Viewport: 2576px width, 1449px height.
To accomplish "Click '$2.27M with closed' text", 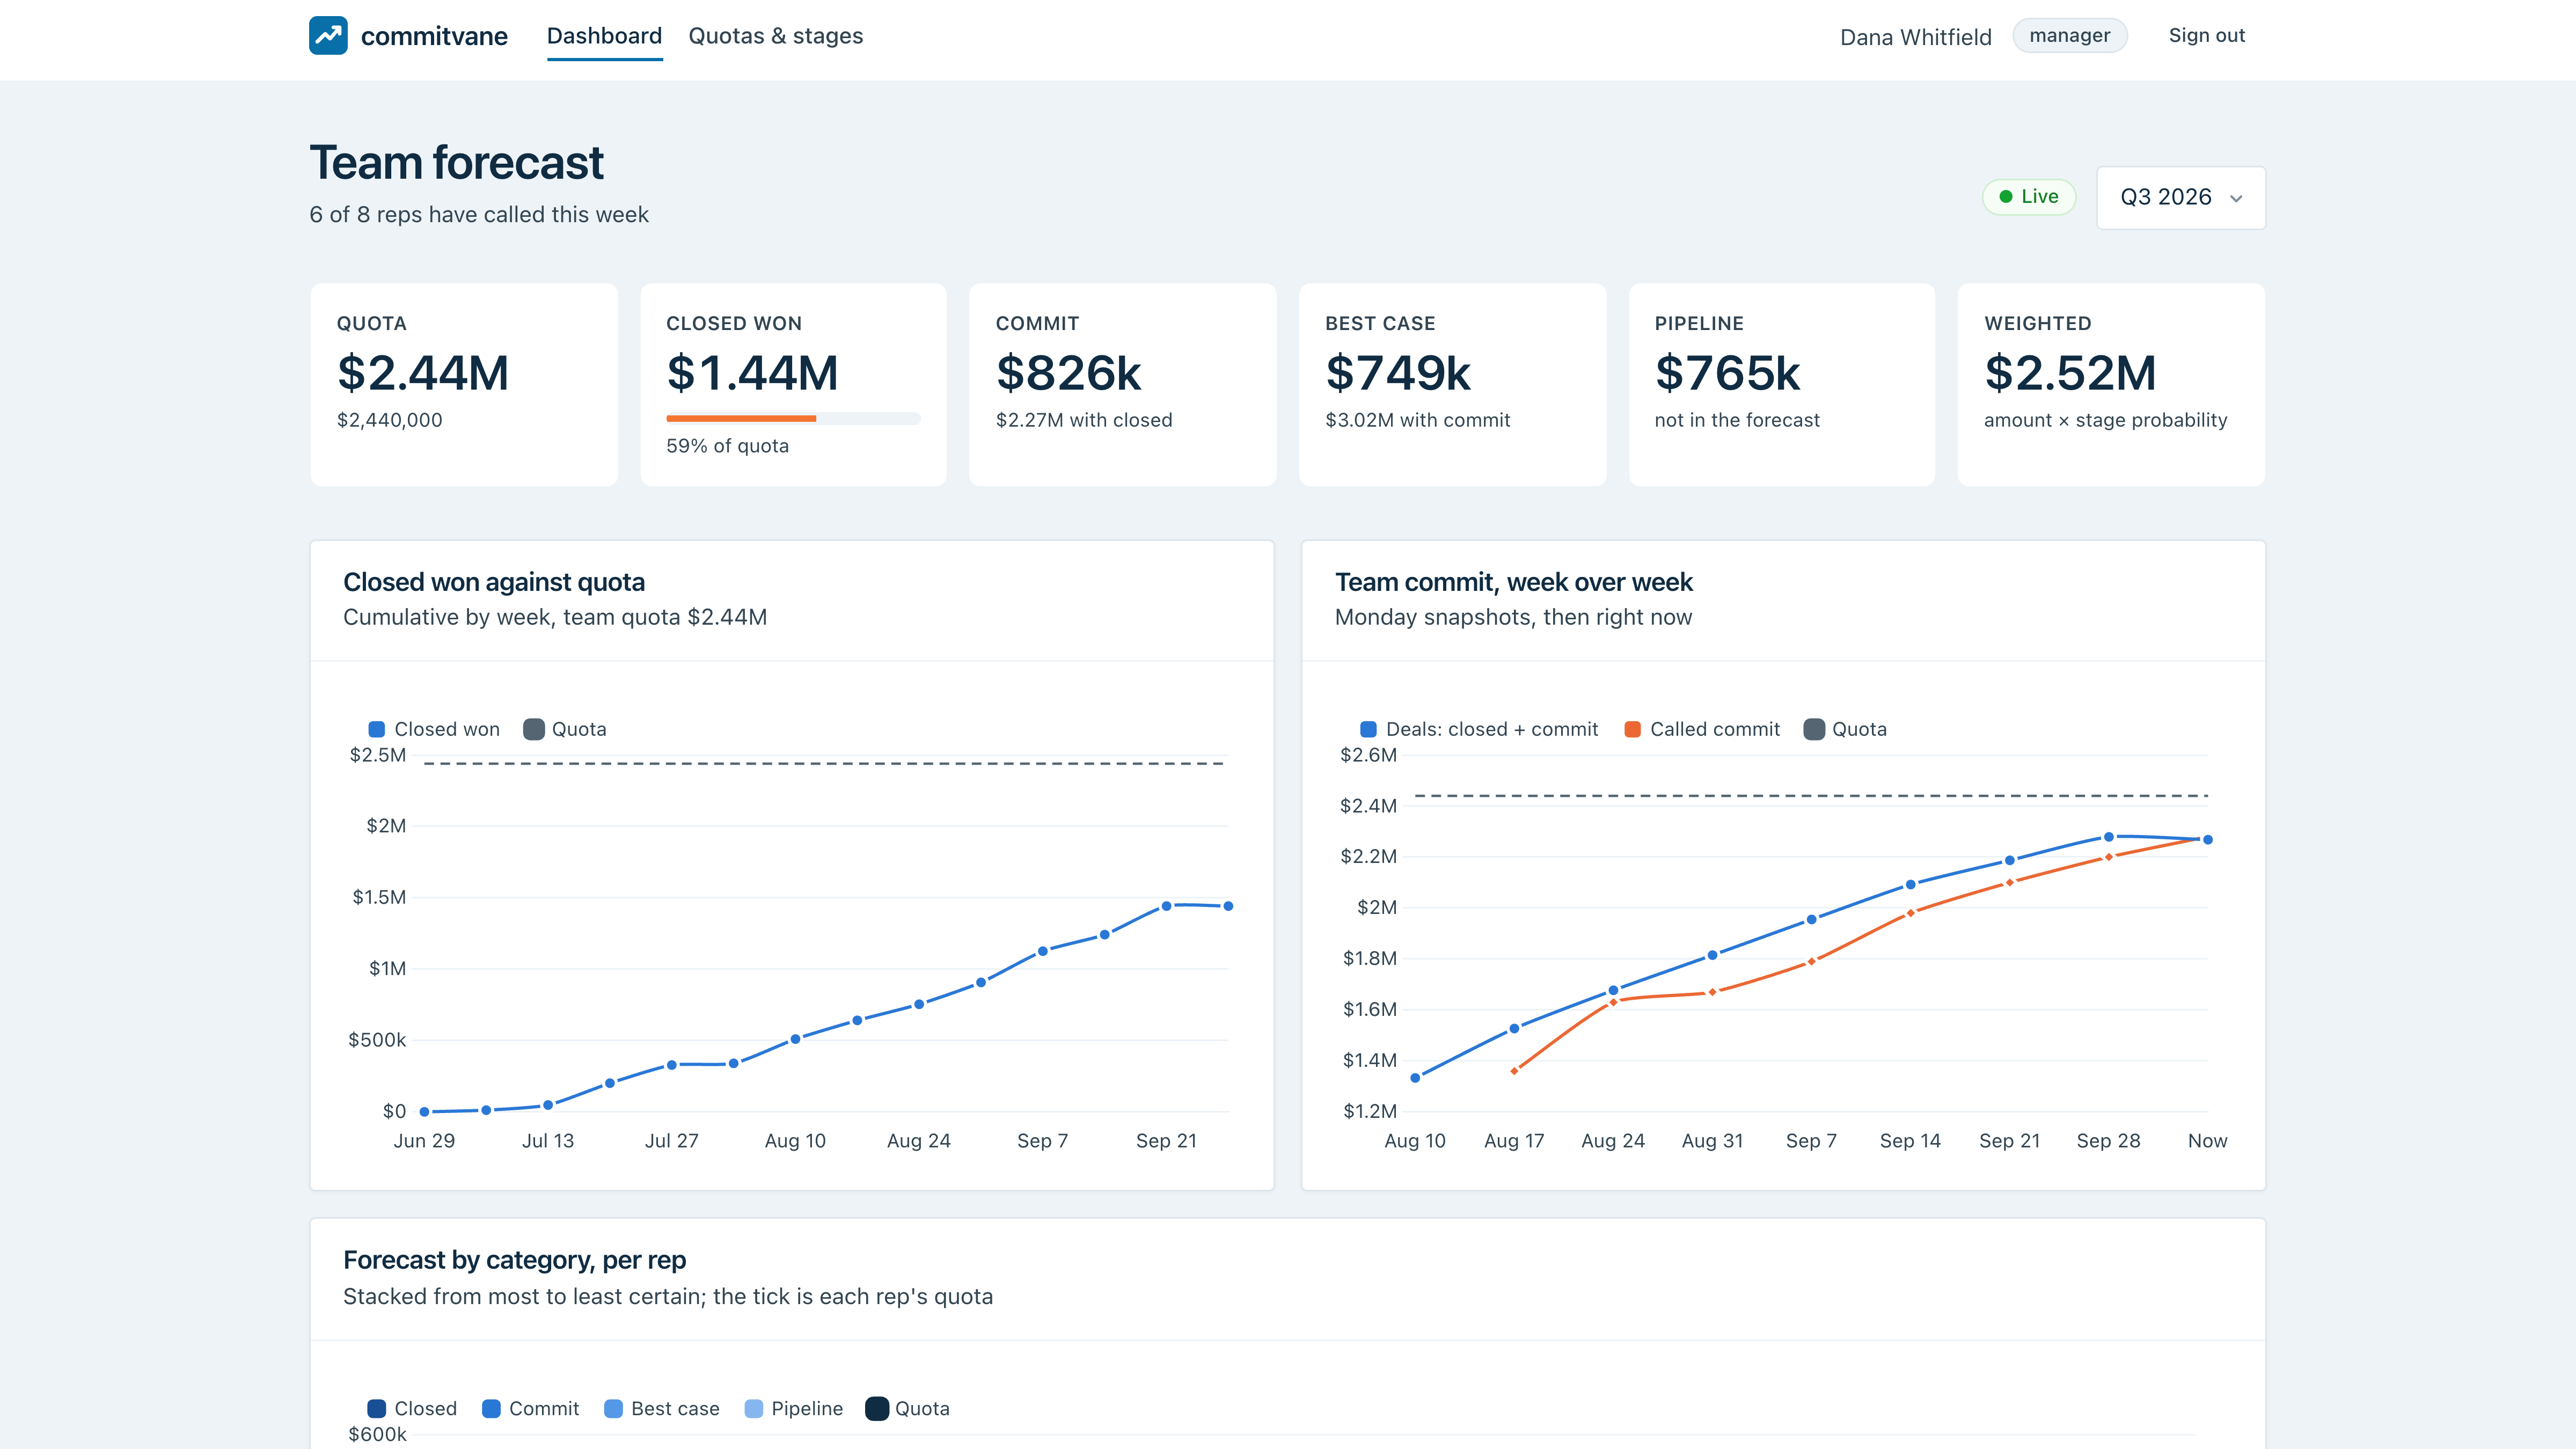I will point(1084,420).
